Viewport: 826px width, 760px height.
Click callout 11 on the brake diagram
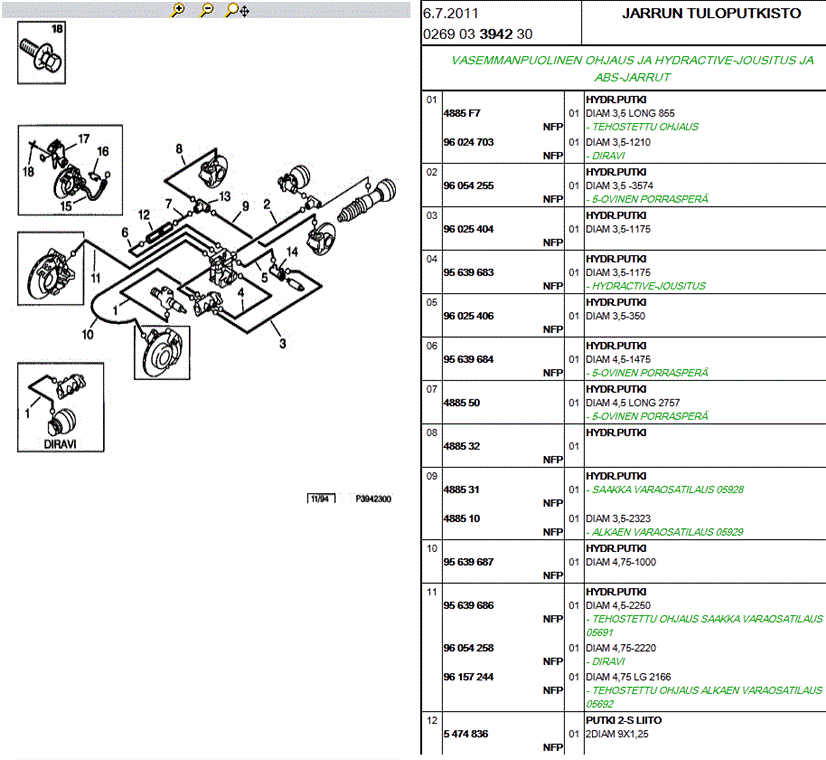click(95, 277)
